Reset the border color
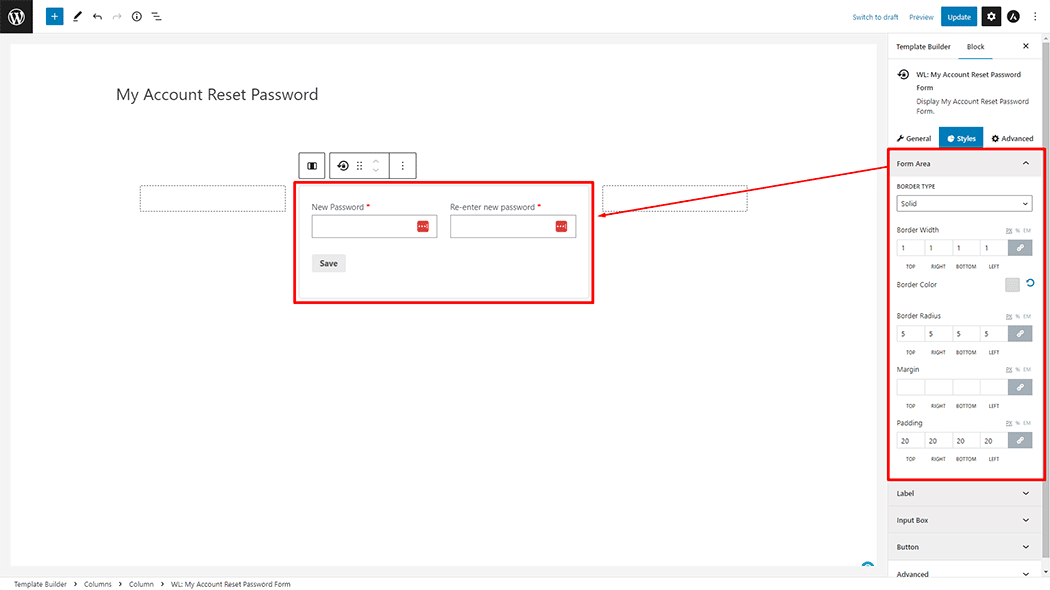1050x590 pixels. (x=1030, y=283)
